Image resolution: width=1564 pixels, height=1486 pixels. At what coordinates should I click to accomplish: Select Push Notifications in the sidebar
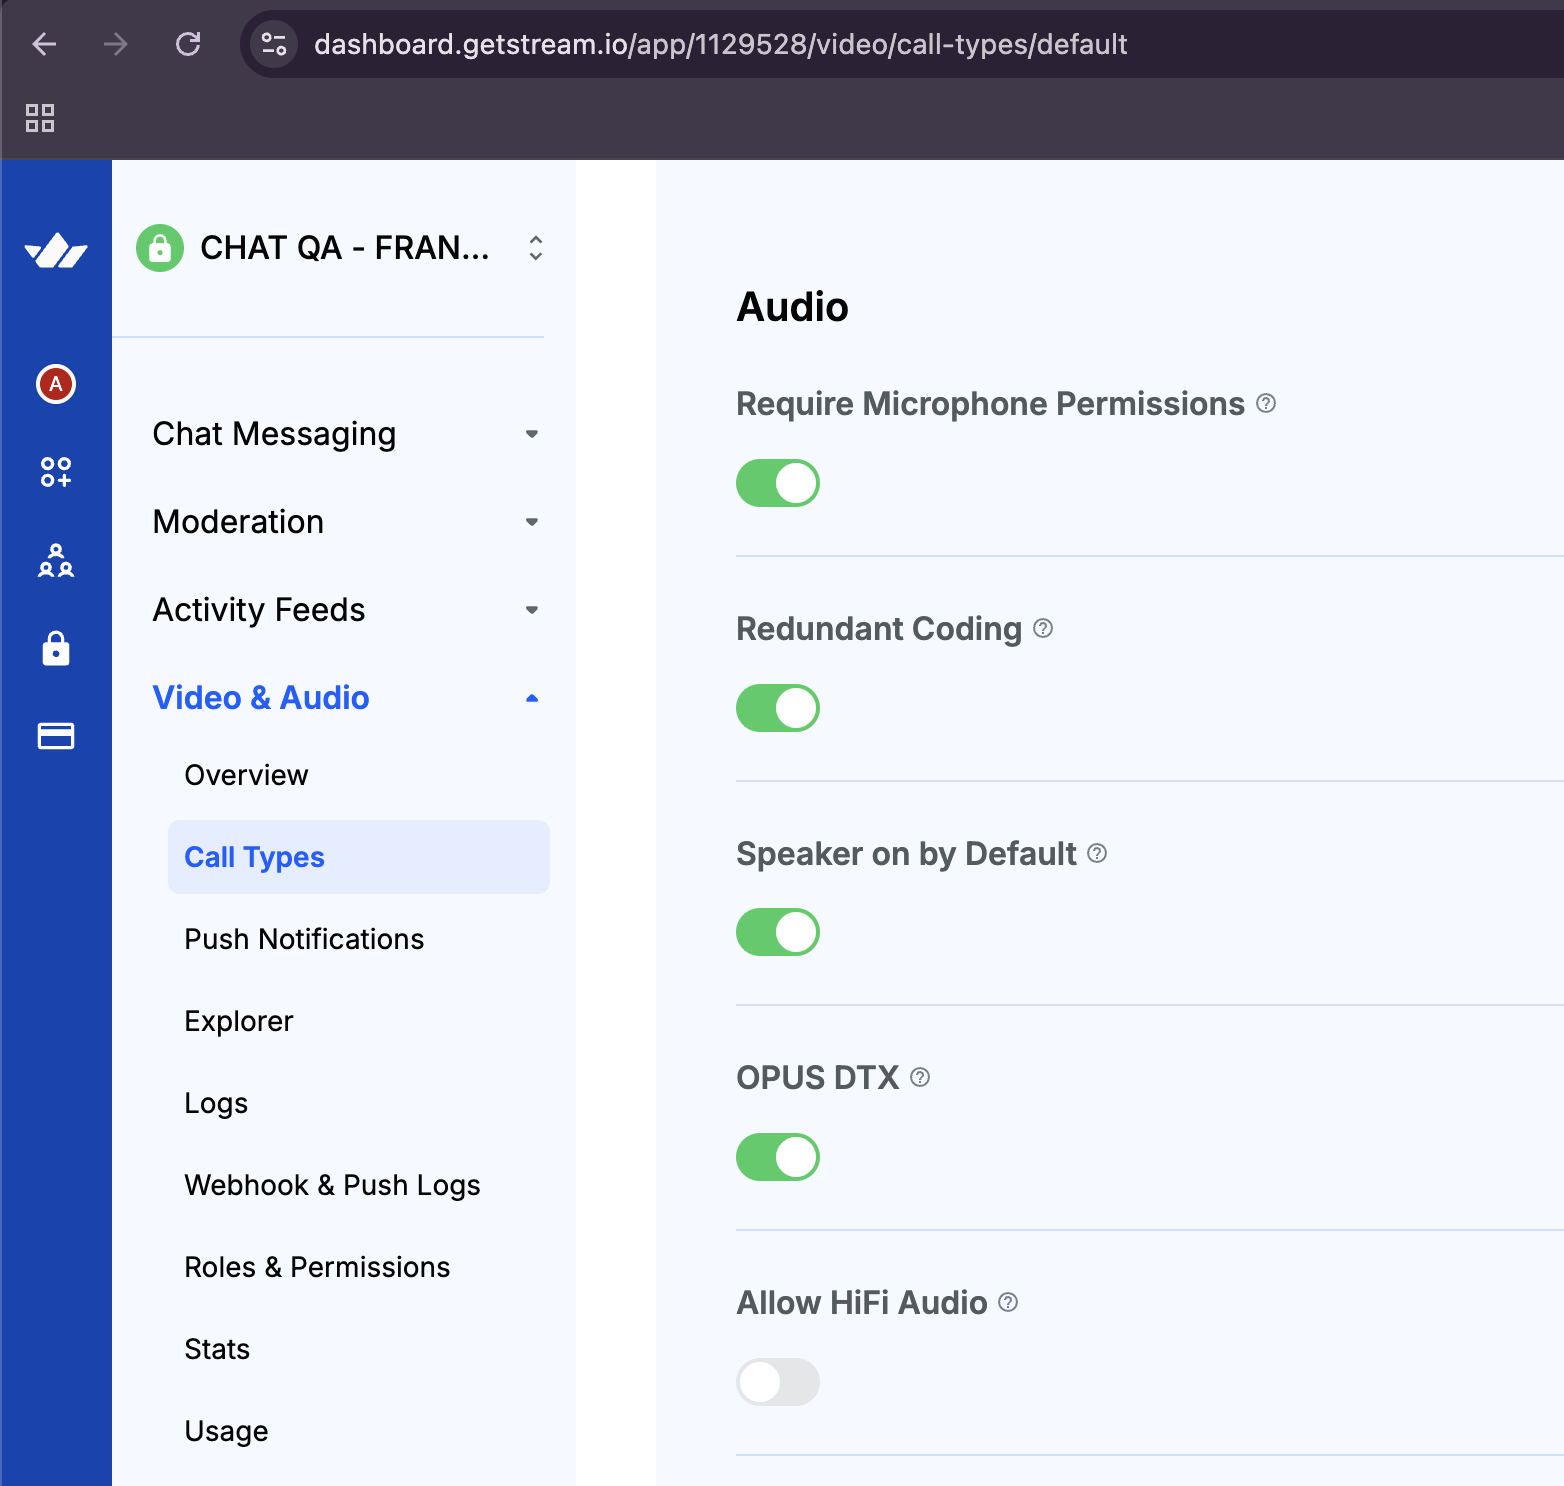click(304, 939)
